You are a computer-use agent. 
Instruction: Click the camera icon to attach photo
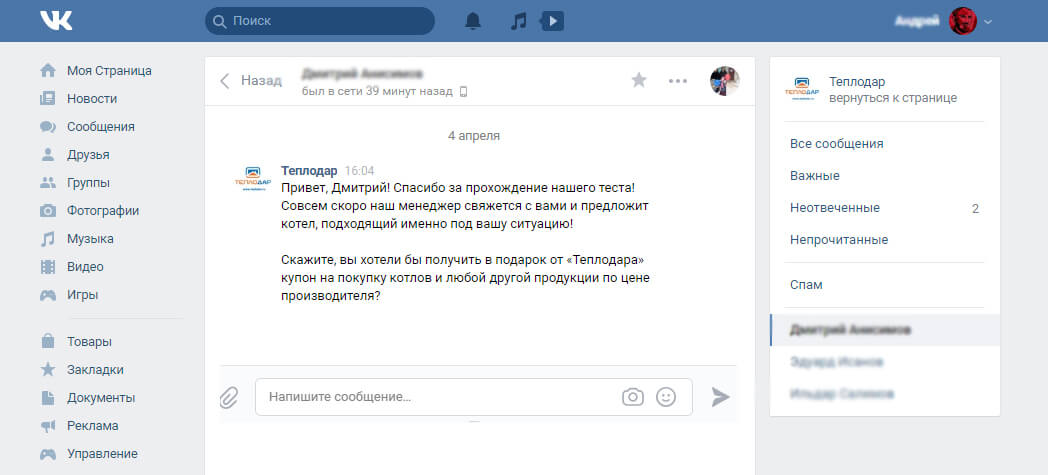point(632,397)
